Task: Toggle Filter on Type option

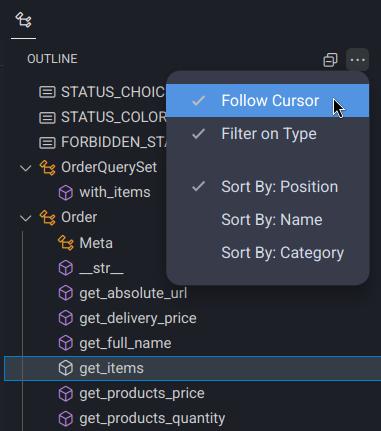Action: click(268, 134)
